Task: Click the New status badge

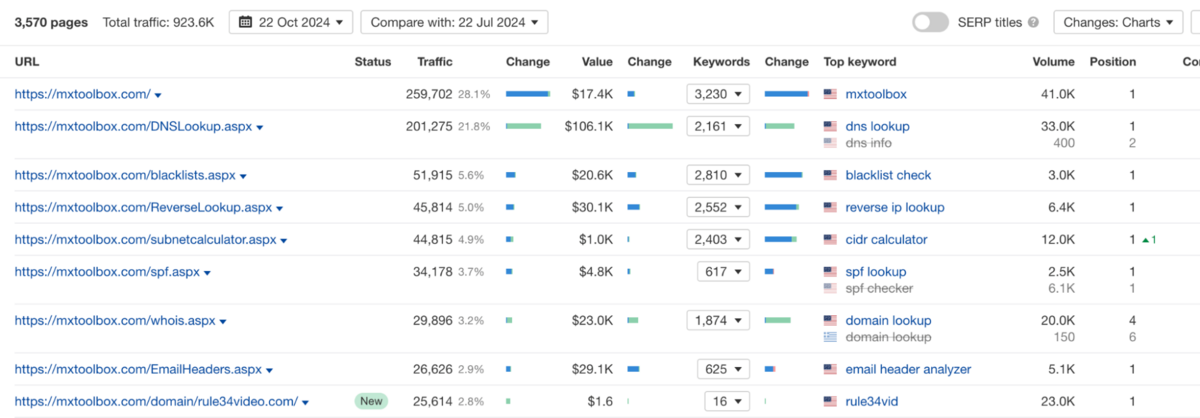Action: tap(370, 401)
